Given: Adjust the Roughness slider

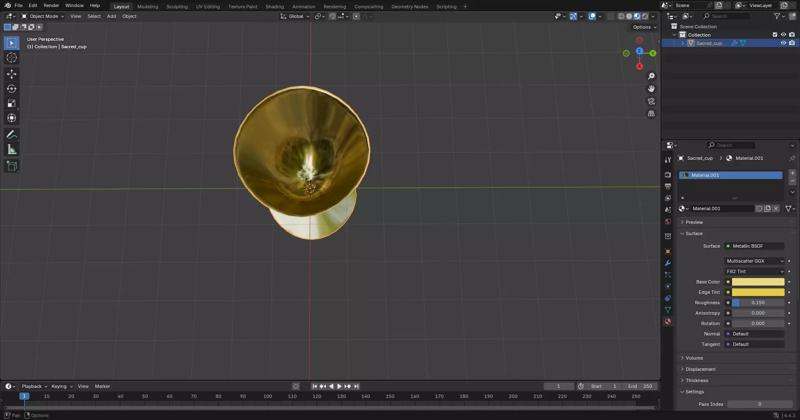Looking at the screenshot, I should coord(758,303).
